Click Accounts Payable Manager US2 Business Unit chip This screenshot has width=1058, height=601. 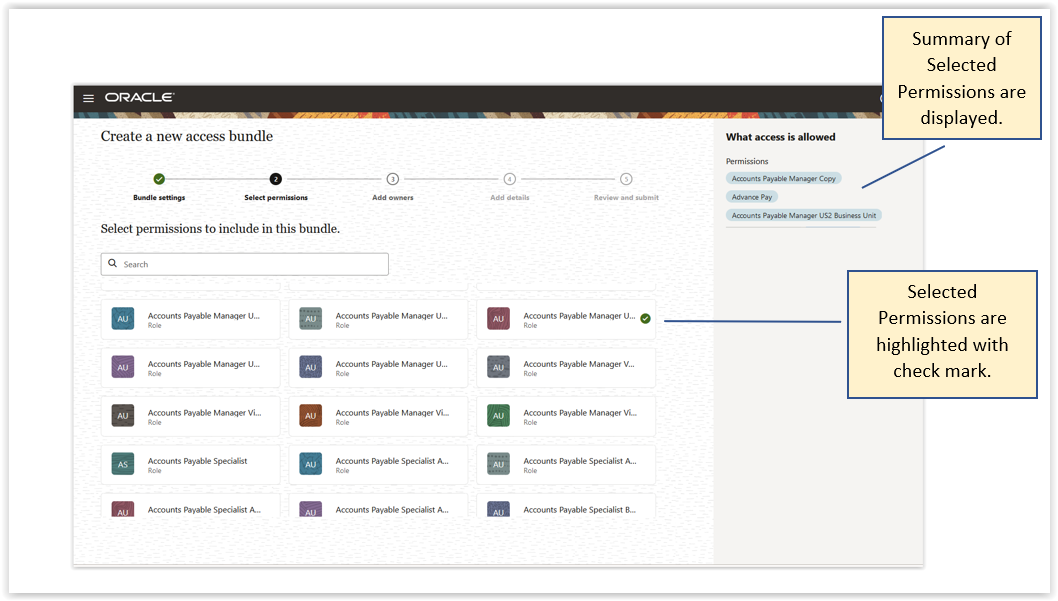coord(805,215)
